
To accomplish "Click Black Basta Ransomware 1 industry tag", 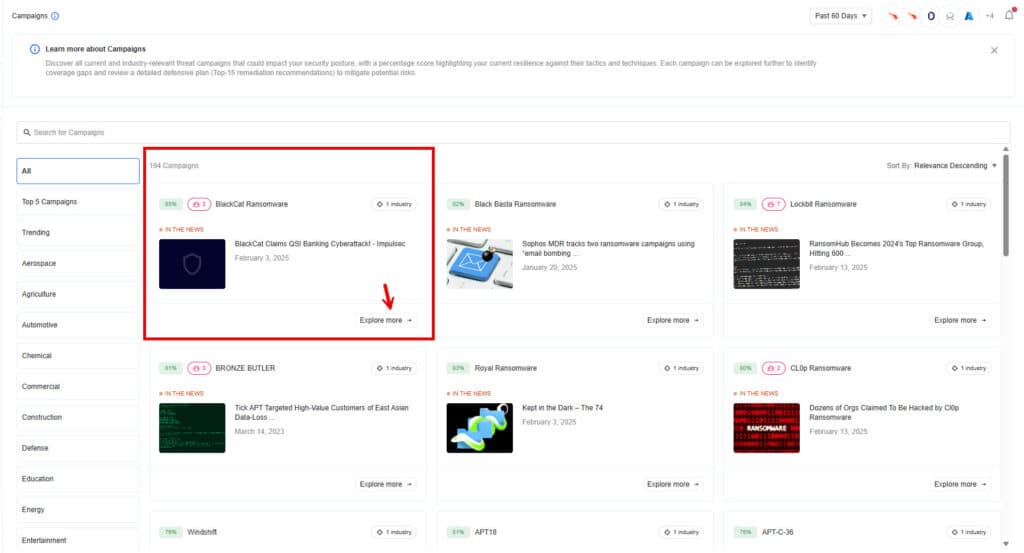I will [682, 204].
